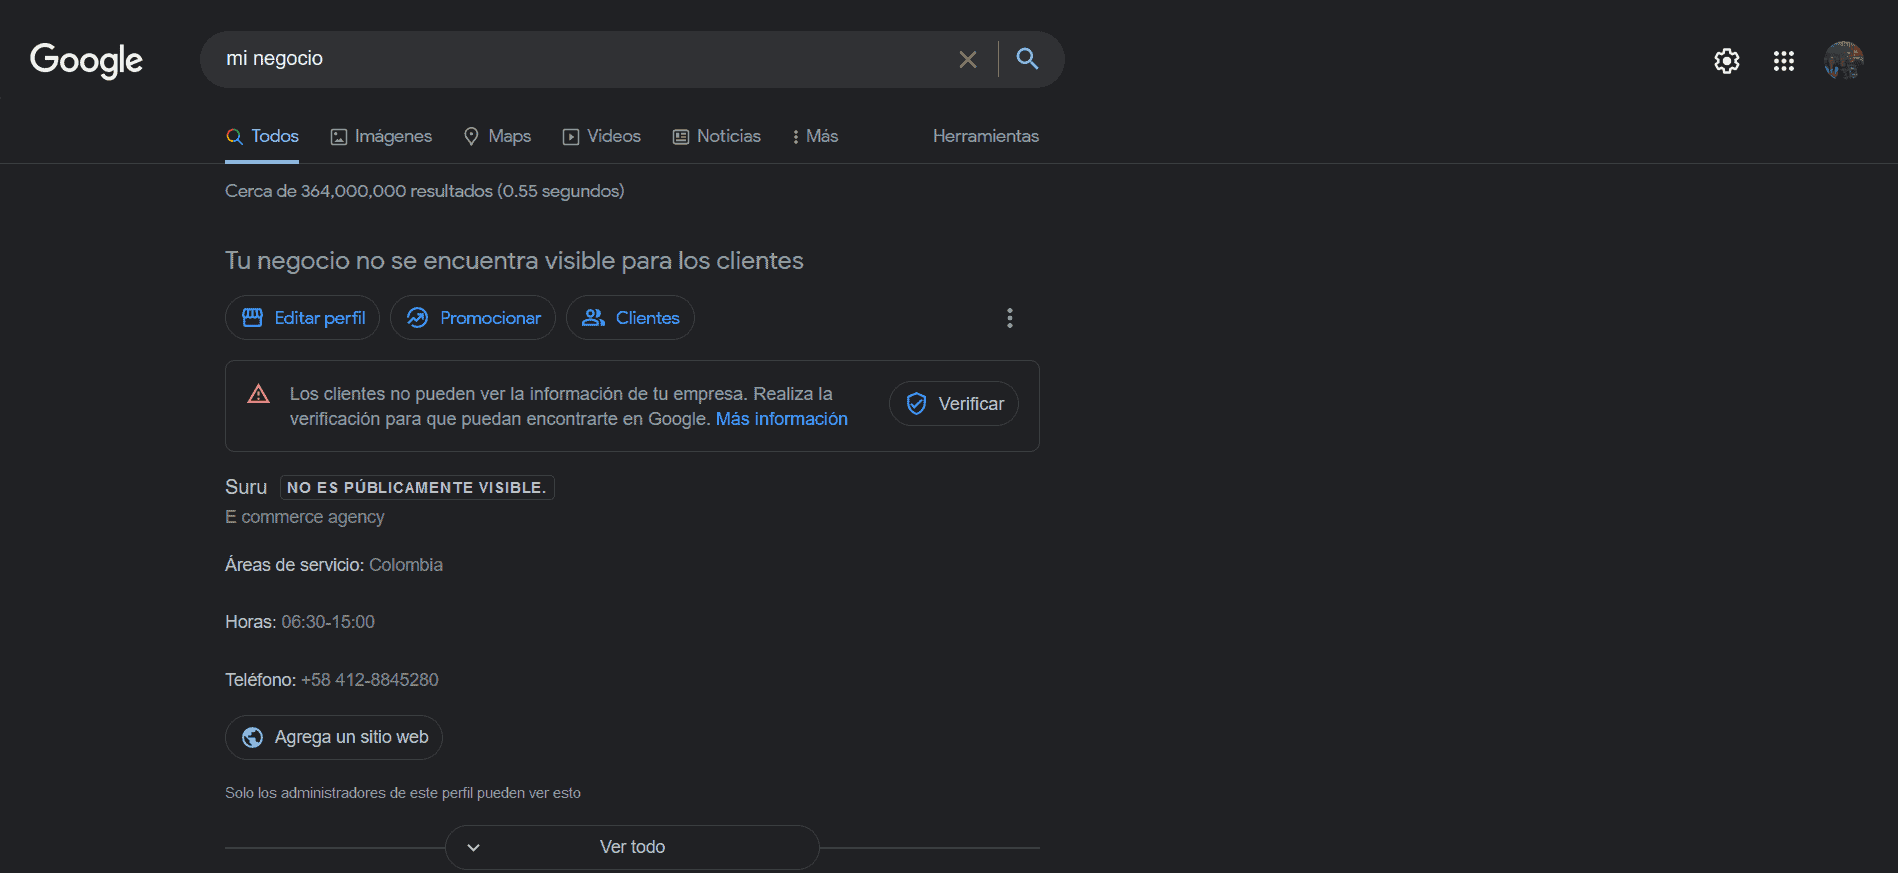Image resolution: width=1898 pixels, height=873 pixels.
Task: Click the 'E commerce agency' category text
Action: (305, 517)
